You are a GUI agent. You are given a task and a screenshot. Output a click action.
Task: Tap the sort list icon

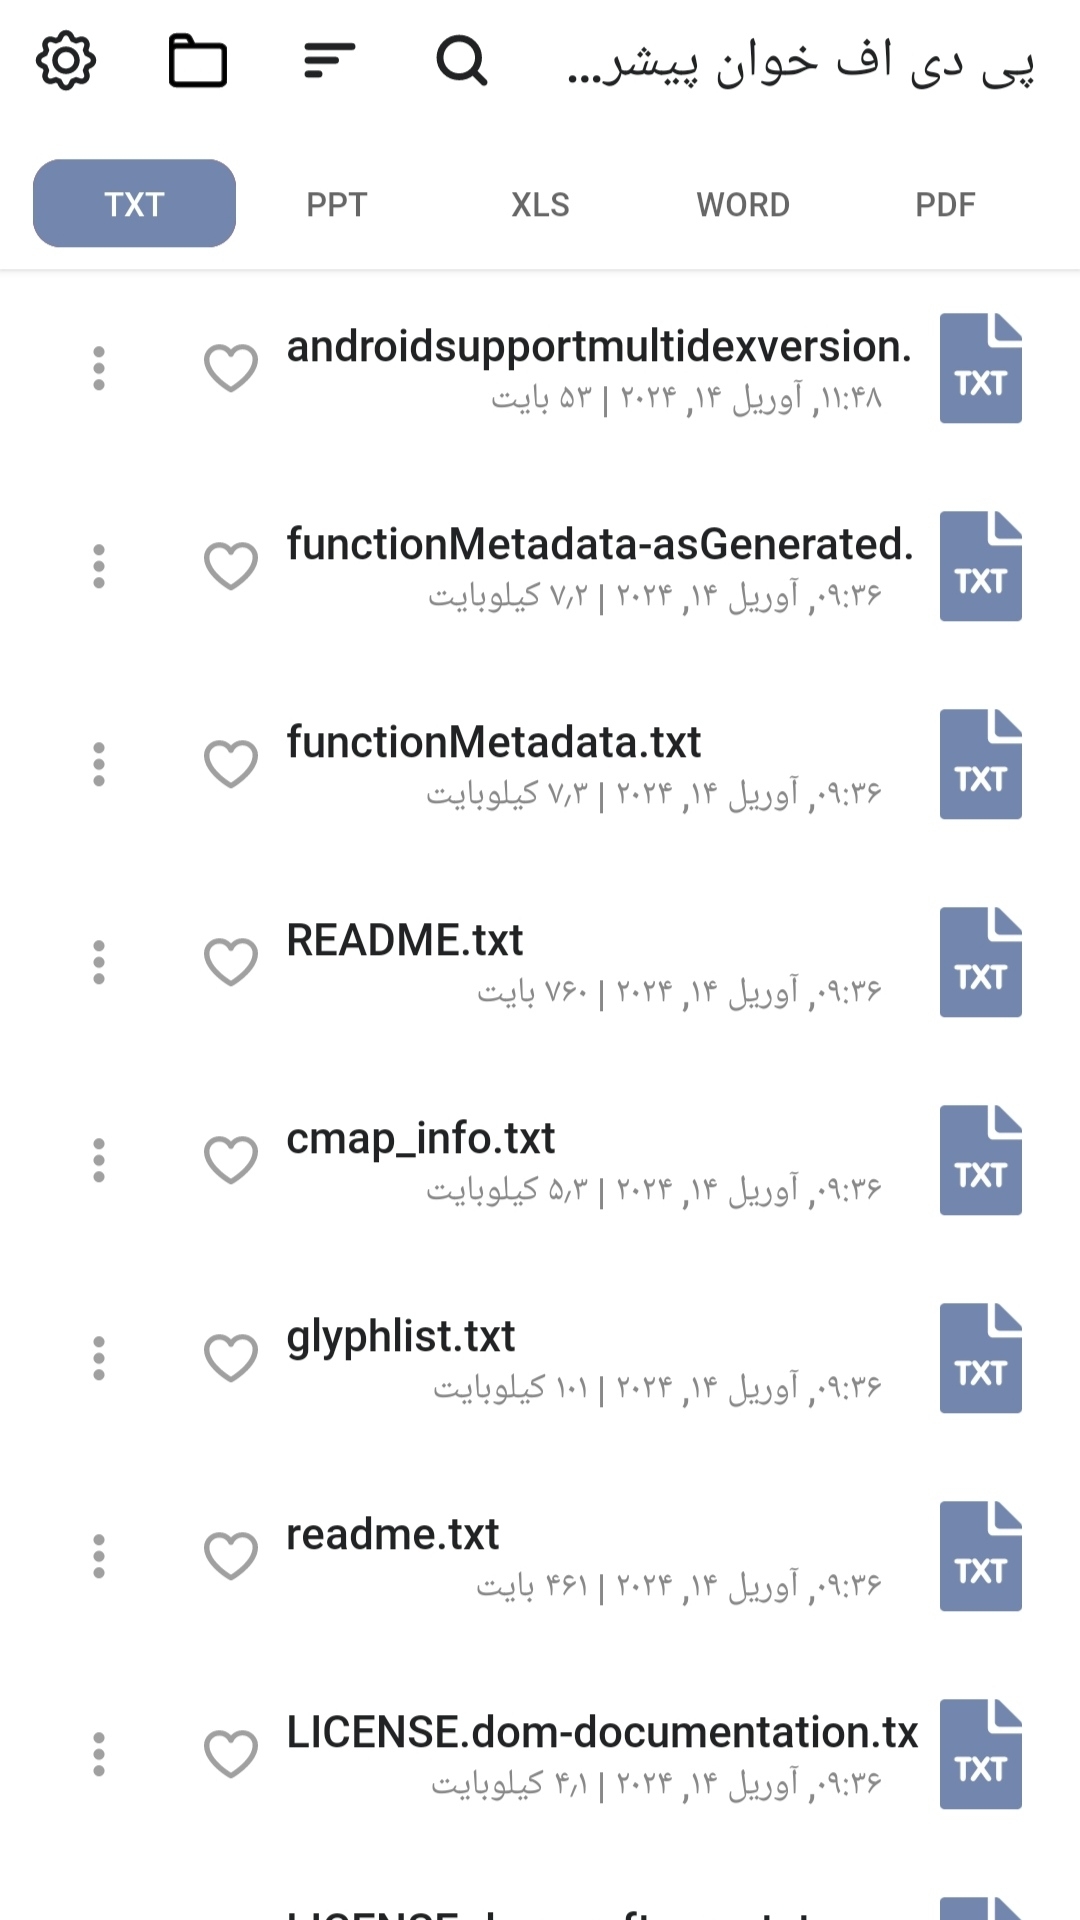point(329,61)
